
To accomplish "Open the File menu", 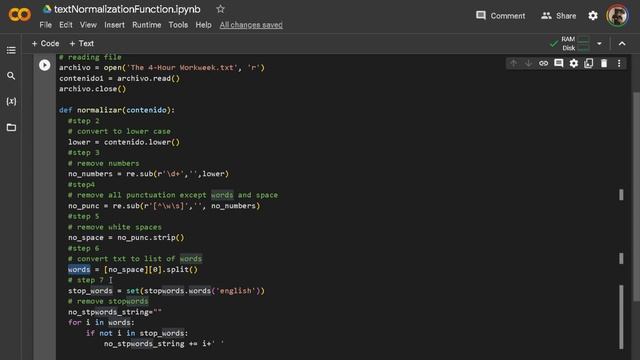I will 46,25.
